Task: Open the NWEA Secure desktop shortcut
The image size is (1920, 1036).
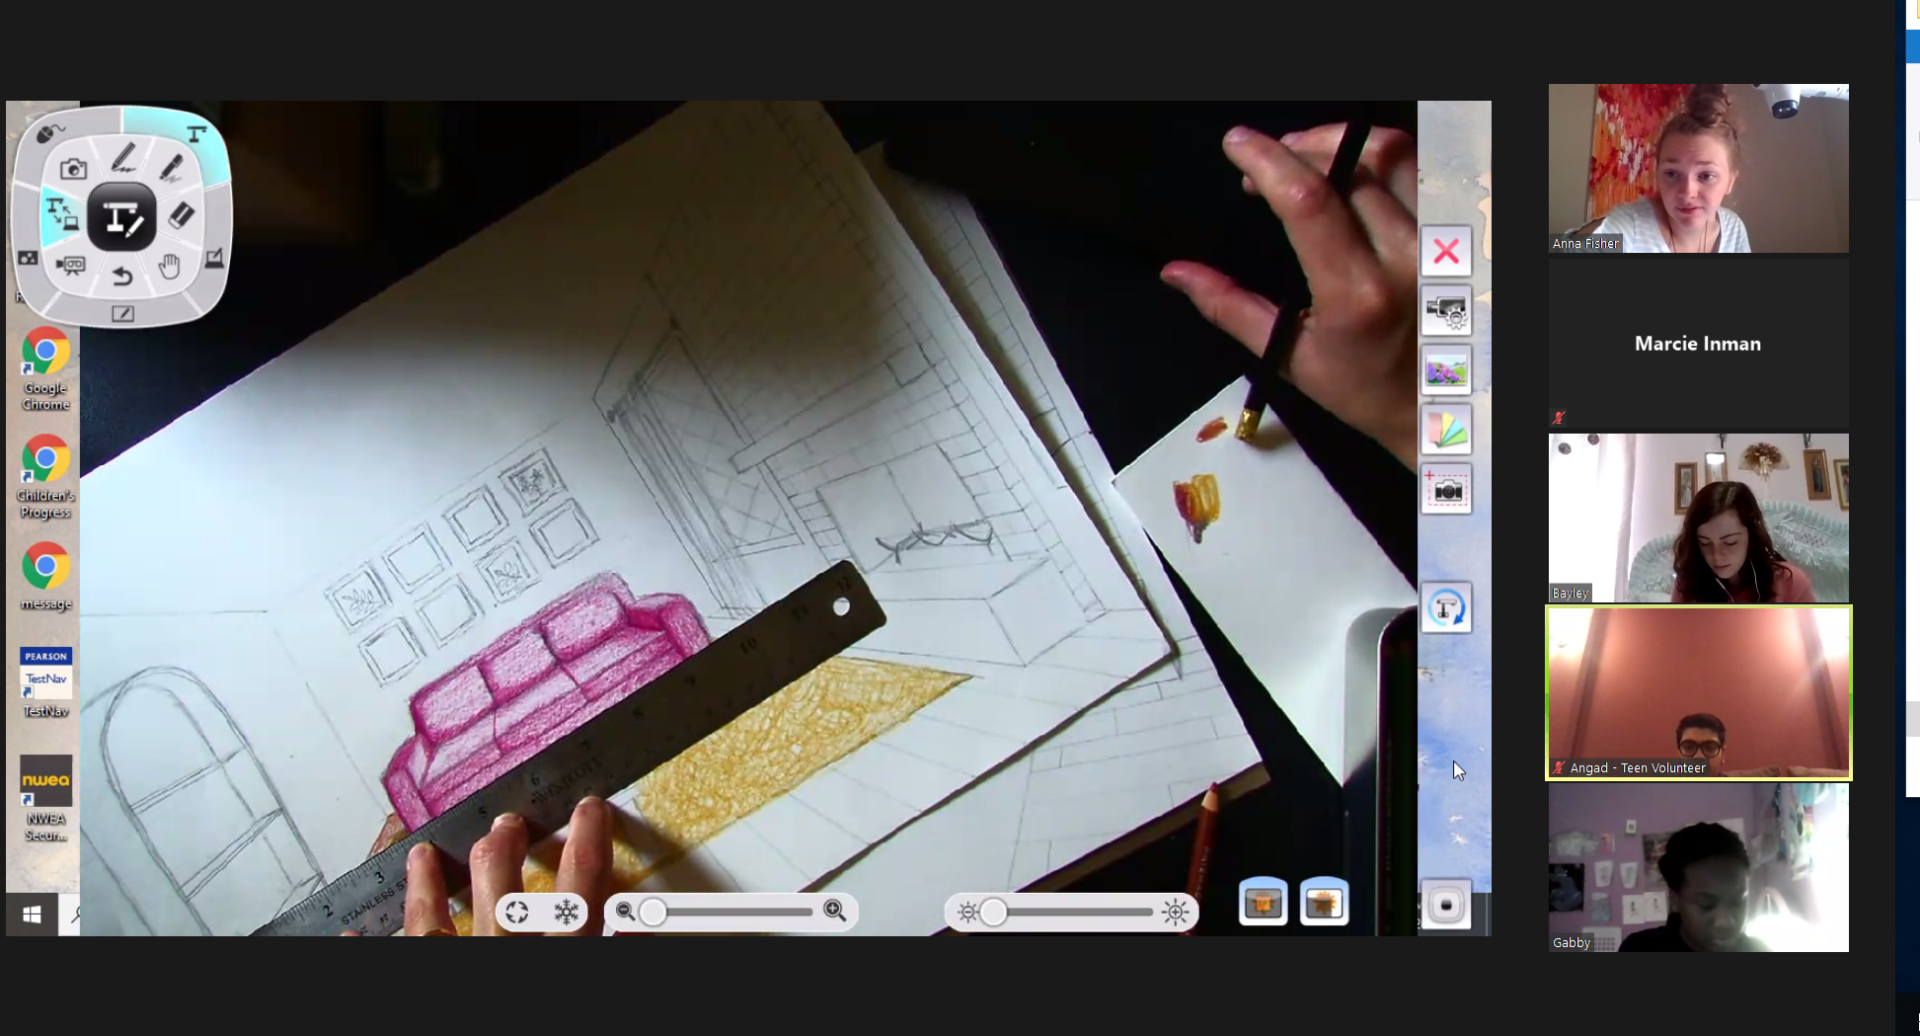Action: coord(46,799)
